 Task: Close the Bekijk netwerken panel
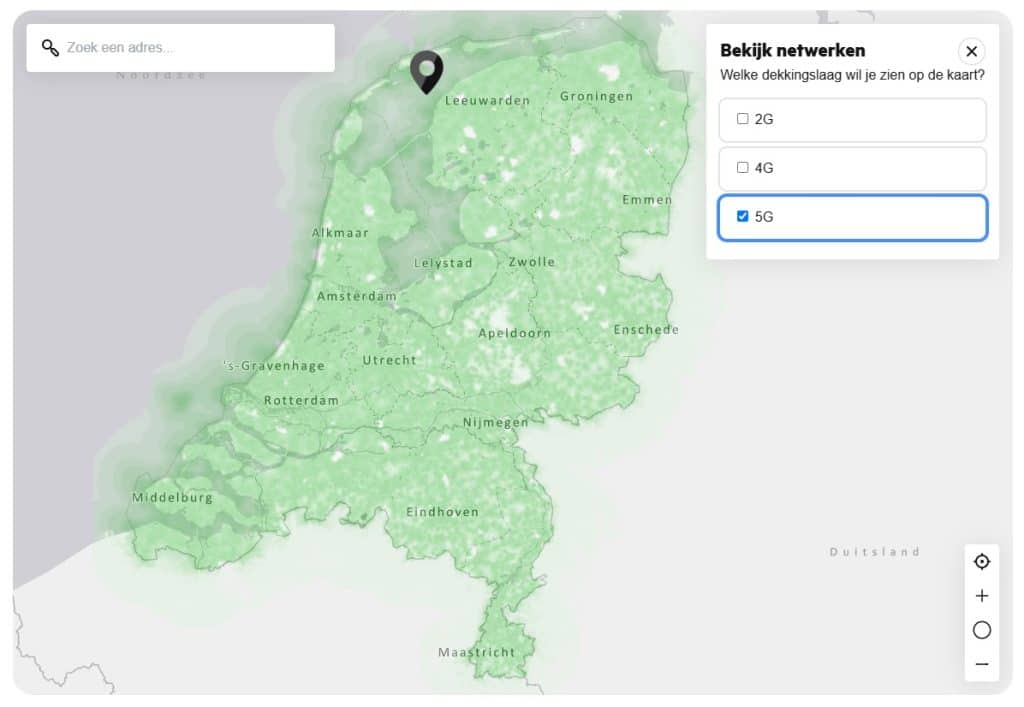coord(971,51)
